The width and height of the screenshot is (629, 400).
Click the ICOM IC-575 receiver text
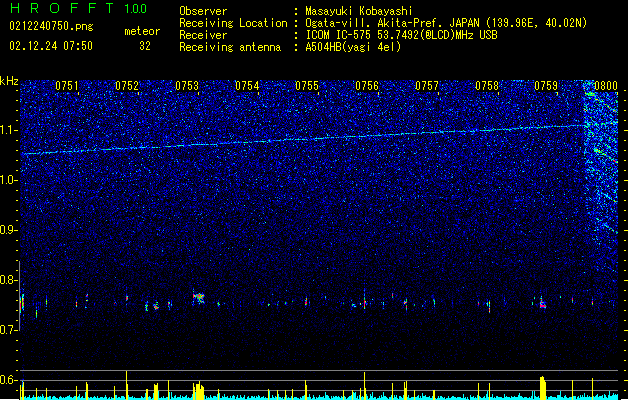(x=401, y=35)
